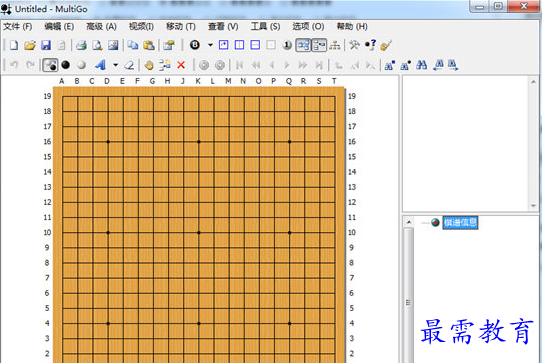This screenshot has height=363, width=542.
Task: Open the 视频(I) menu
Action: (141, 27)
